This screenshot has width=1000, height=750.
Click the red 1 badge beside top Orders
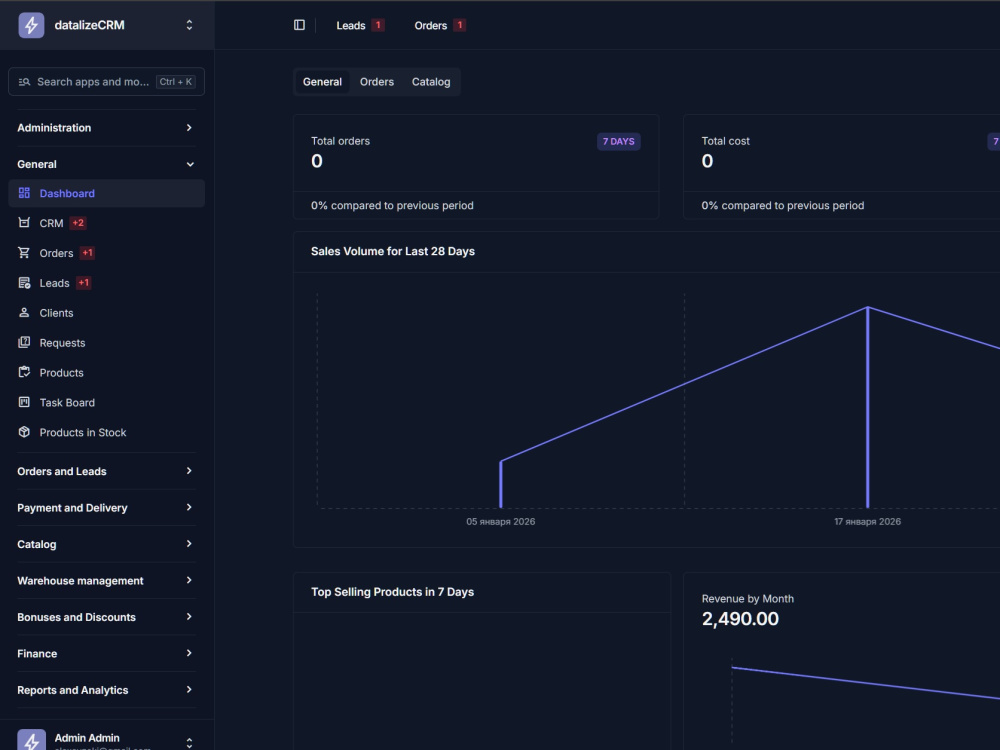point(459,26)
